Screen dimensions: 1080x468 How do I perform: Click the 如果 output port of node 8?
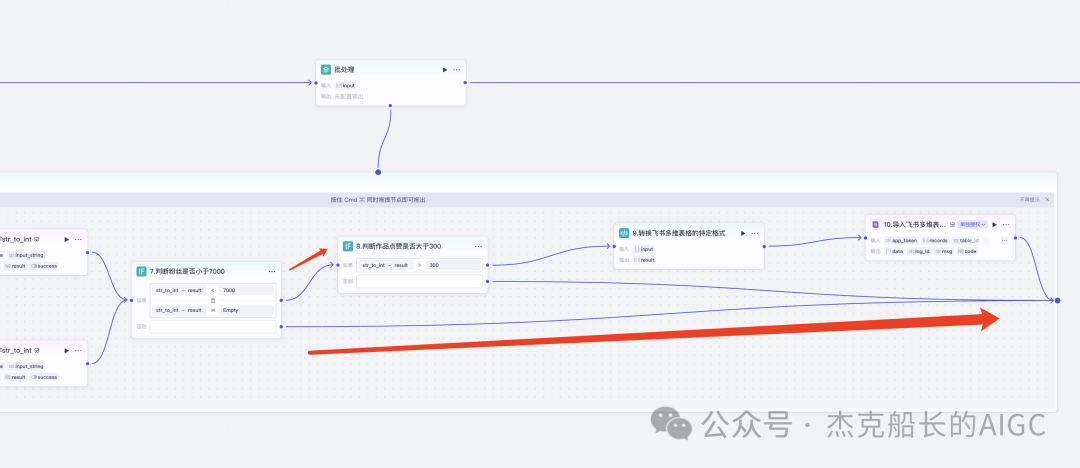[x=488, y=265]
